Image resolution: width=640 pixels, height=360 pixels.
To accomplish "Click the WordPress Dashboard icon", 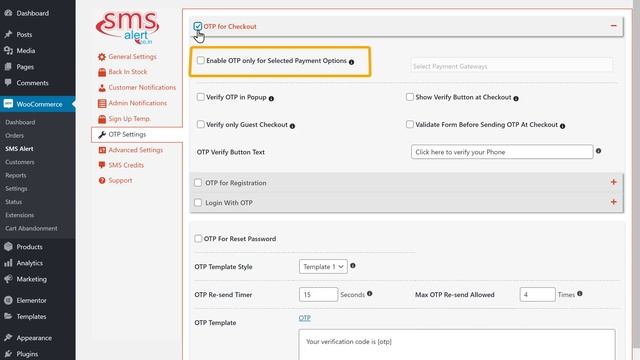I will click(x=8, y=13).
